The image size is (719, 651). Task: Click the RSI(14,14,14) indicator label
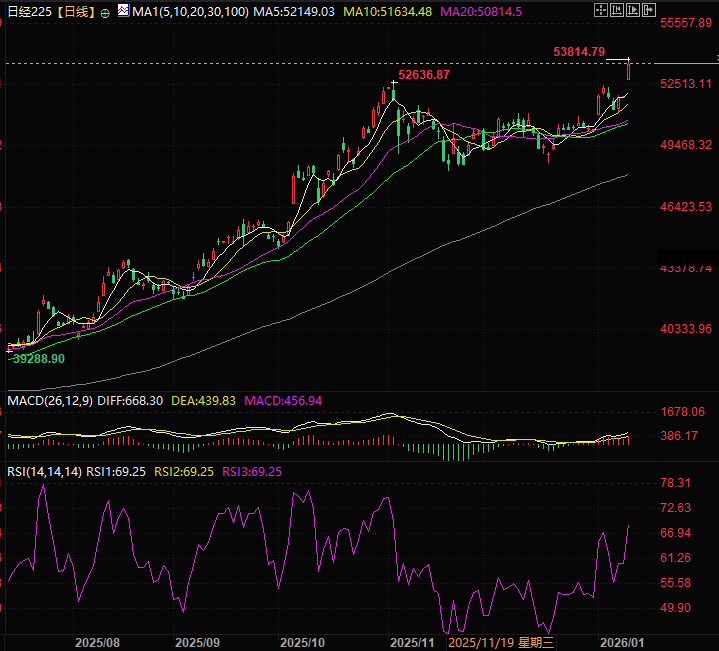click(x=44, y=471)
